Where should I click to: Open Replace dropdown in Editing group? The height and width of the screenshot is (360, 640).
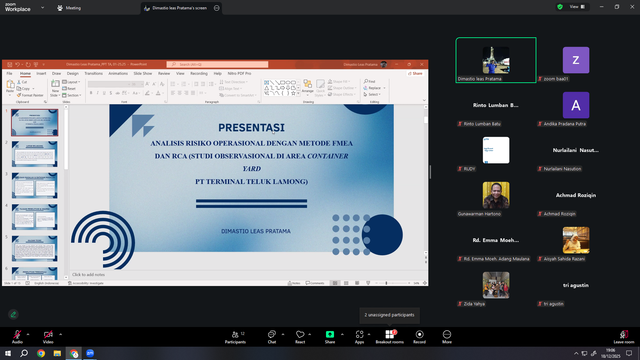point(375,88)
